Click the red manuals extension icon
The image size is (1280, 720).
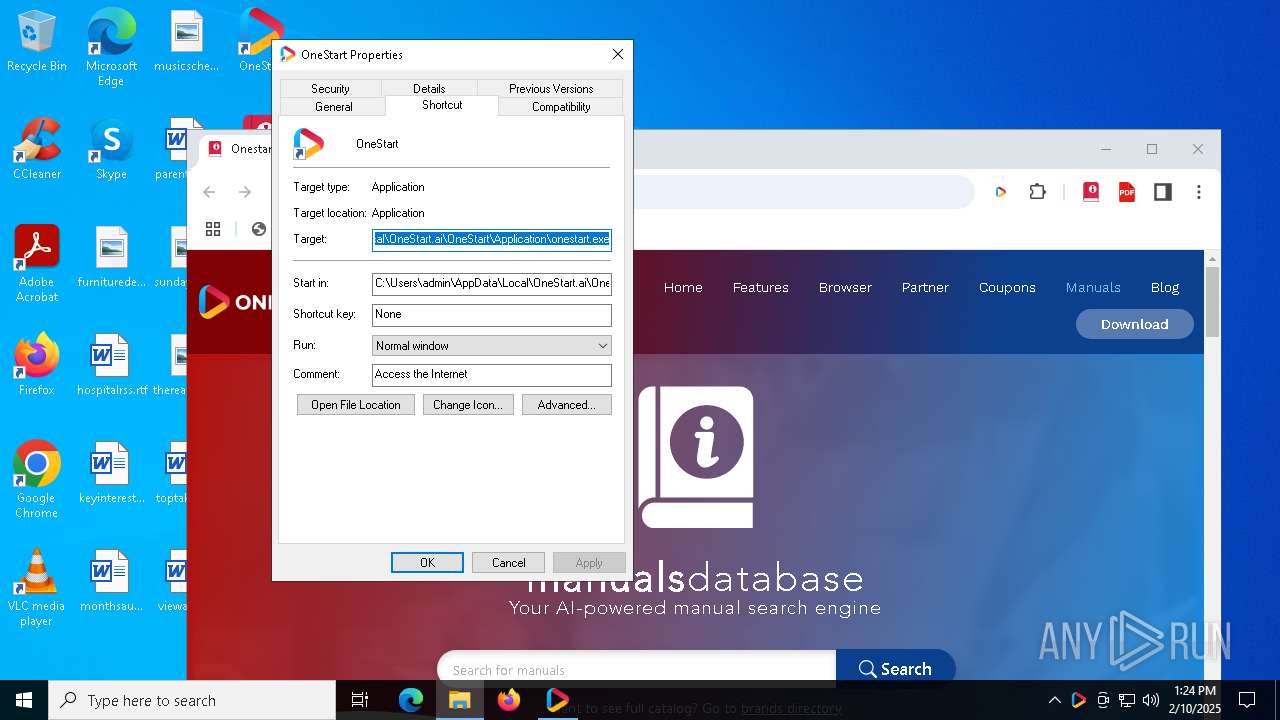[x=1091, y=192]
